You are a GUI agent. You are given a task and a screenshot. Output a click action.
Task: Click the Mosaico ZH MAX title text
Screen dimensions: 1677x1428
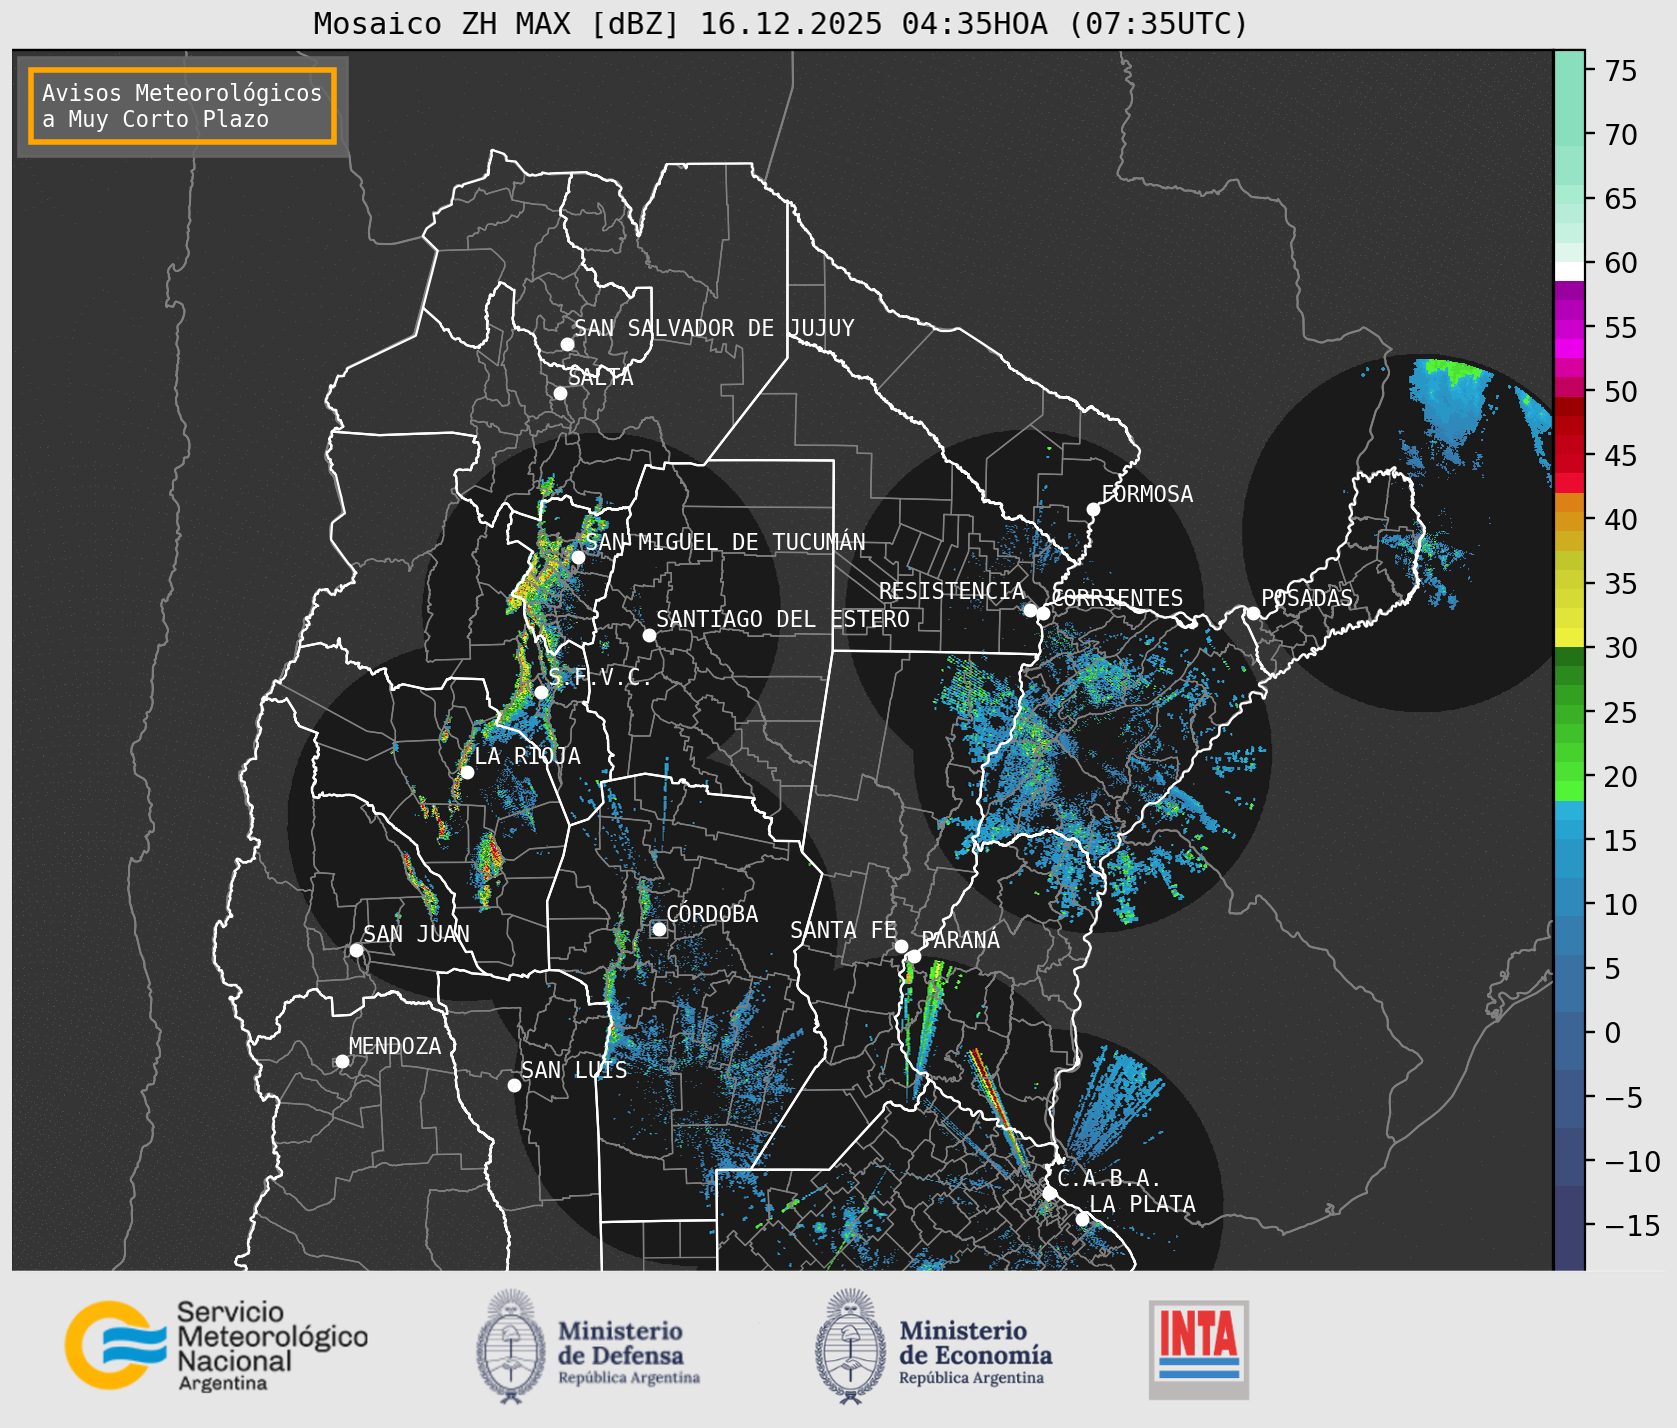click(x=780, y=23)
